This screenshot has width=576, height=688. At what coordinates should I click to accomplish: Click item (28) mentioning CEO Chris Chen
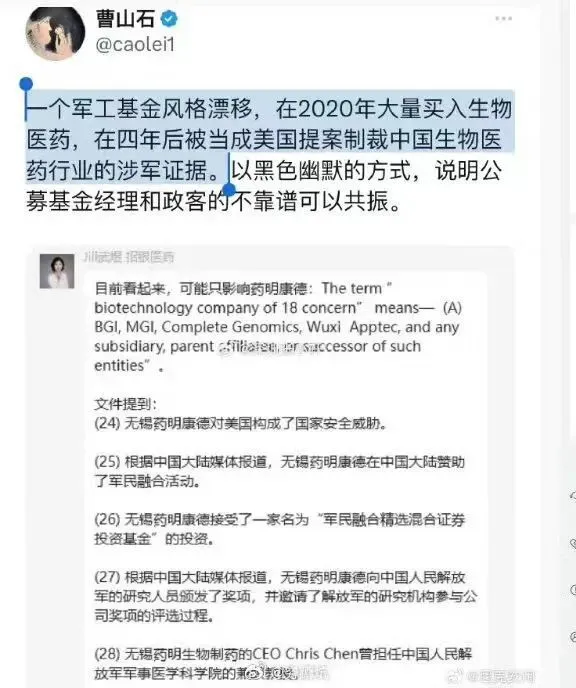(283, 663)
